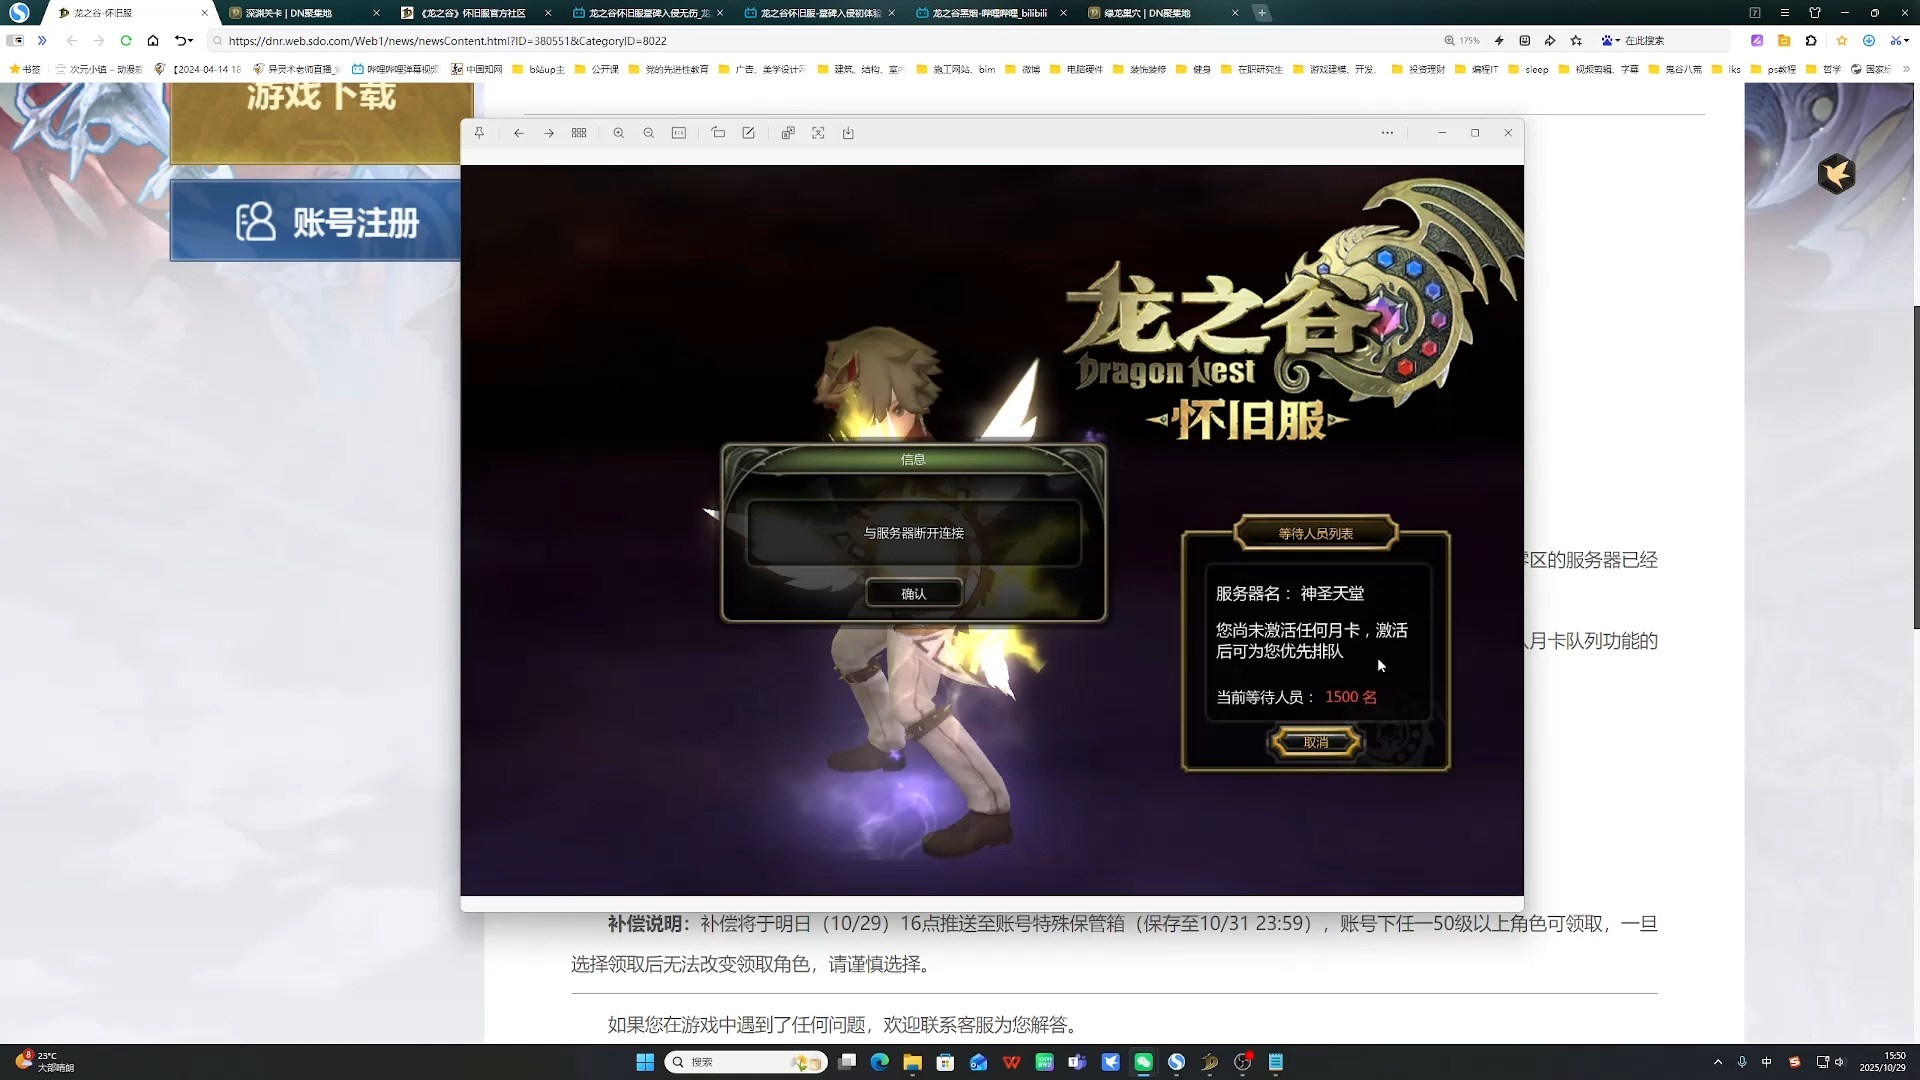Zoom out using the viewer magnifier minus icon
Viewport: 1920px width, 1080px height.
(649, 133)
